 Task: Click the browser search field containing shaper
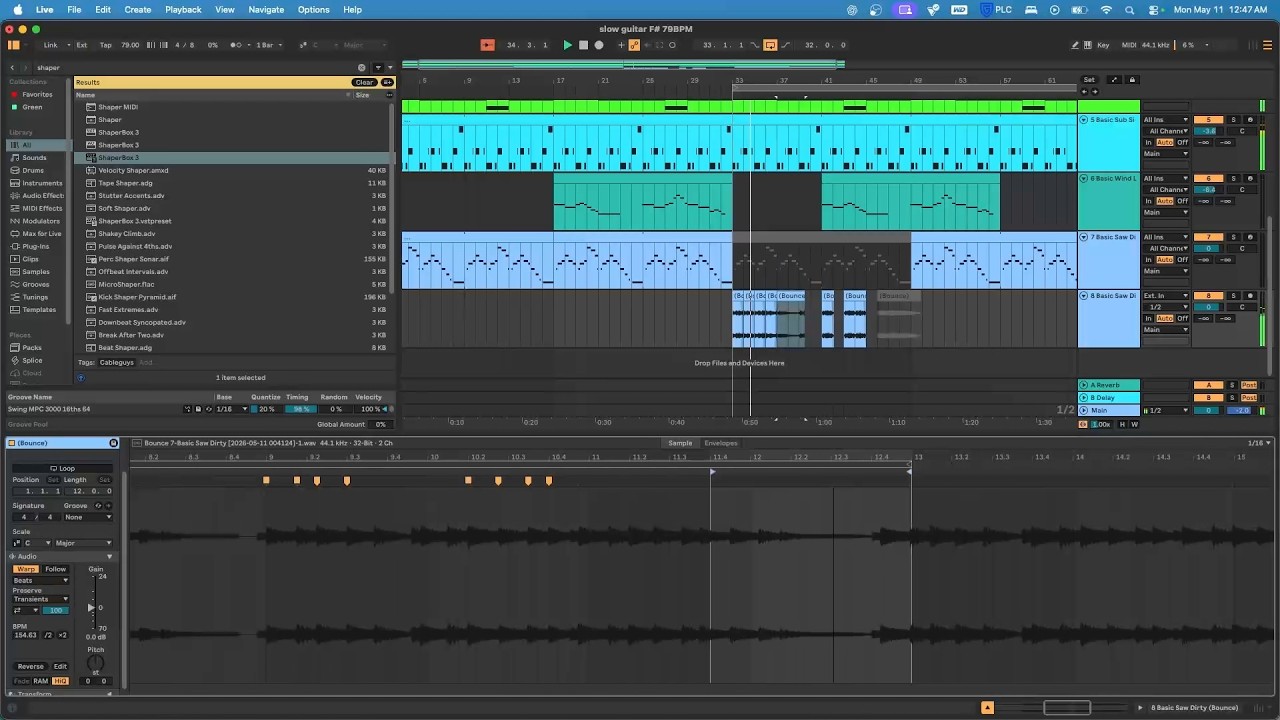pyautogui.click(x=195, y=68)
